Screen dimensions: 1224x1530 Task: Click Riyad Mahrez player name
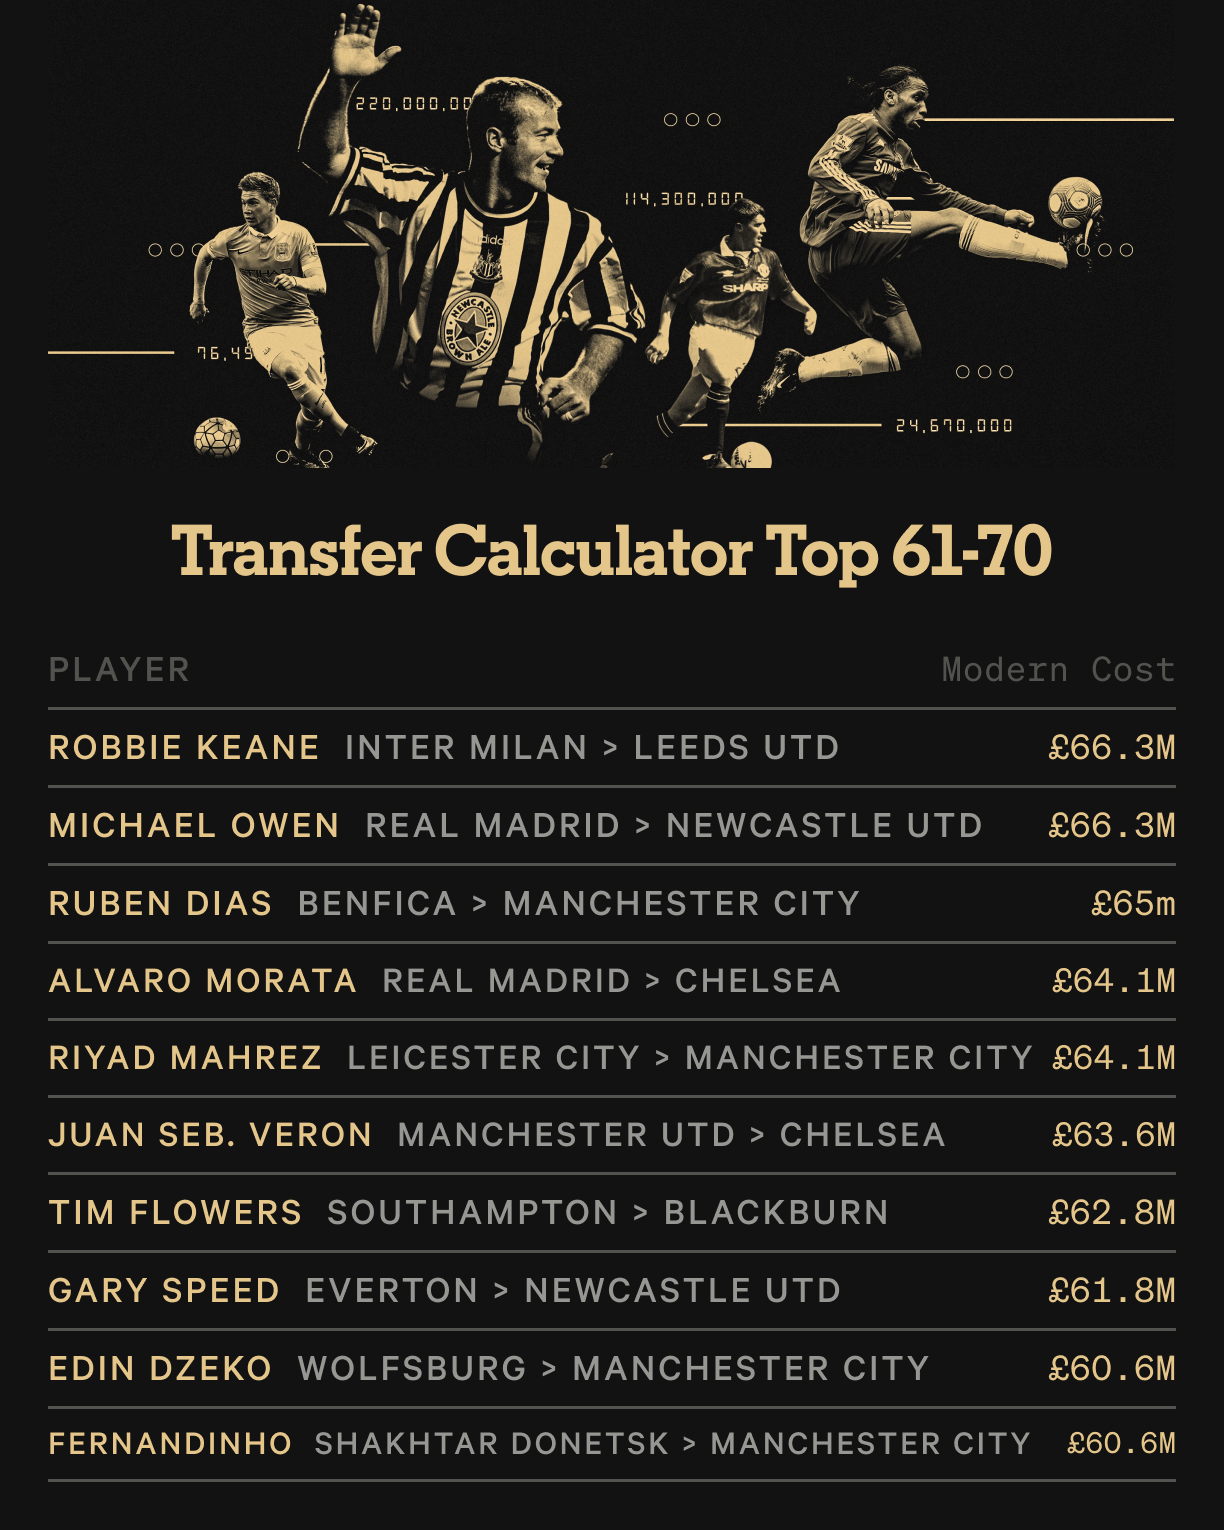(185, 1058)
